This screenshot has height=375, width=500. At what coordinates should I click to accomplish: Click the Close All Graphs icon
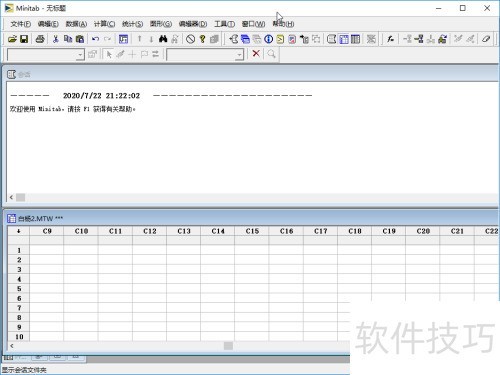(371, 39)
